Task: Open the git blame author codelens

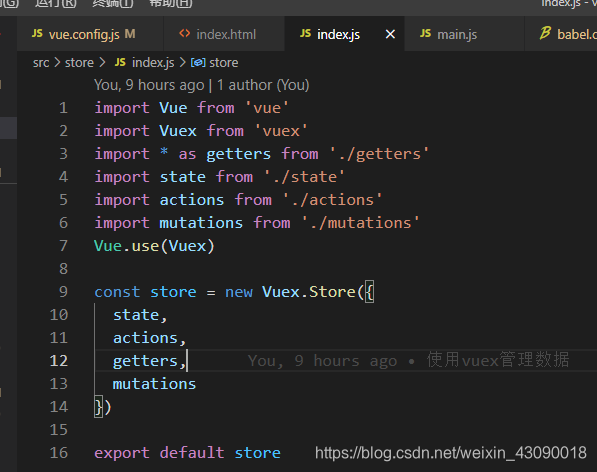Action: 202,85
